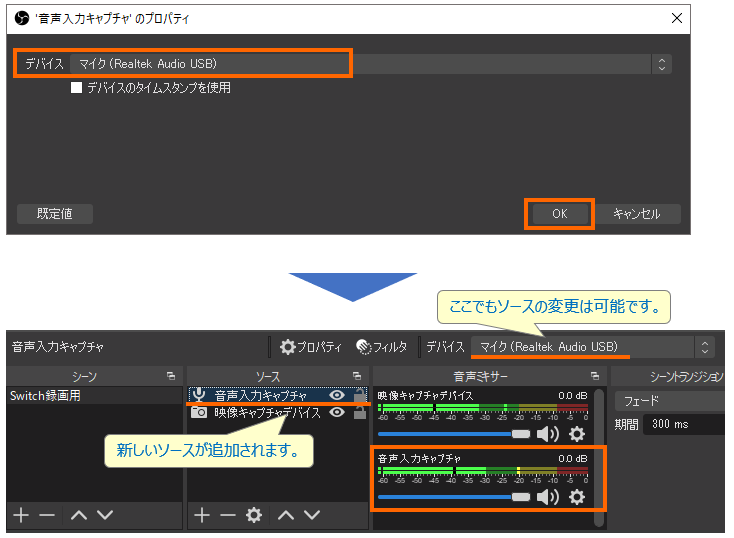Close the 音声入力キャプチャ properties dialog
Viewport: 734px width, 538px height.
(676, 18)
